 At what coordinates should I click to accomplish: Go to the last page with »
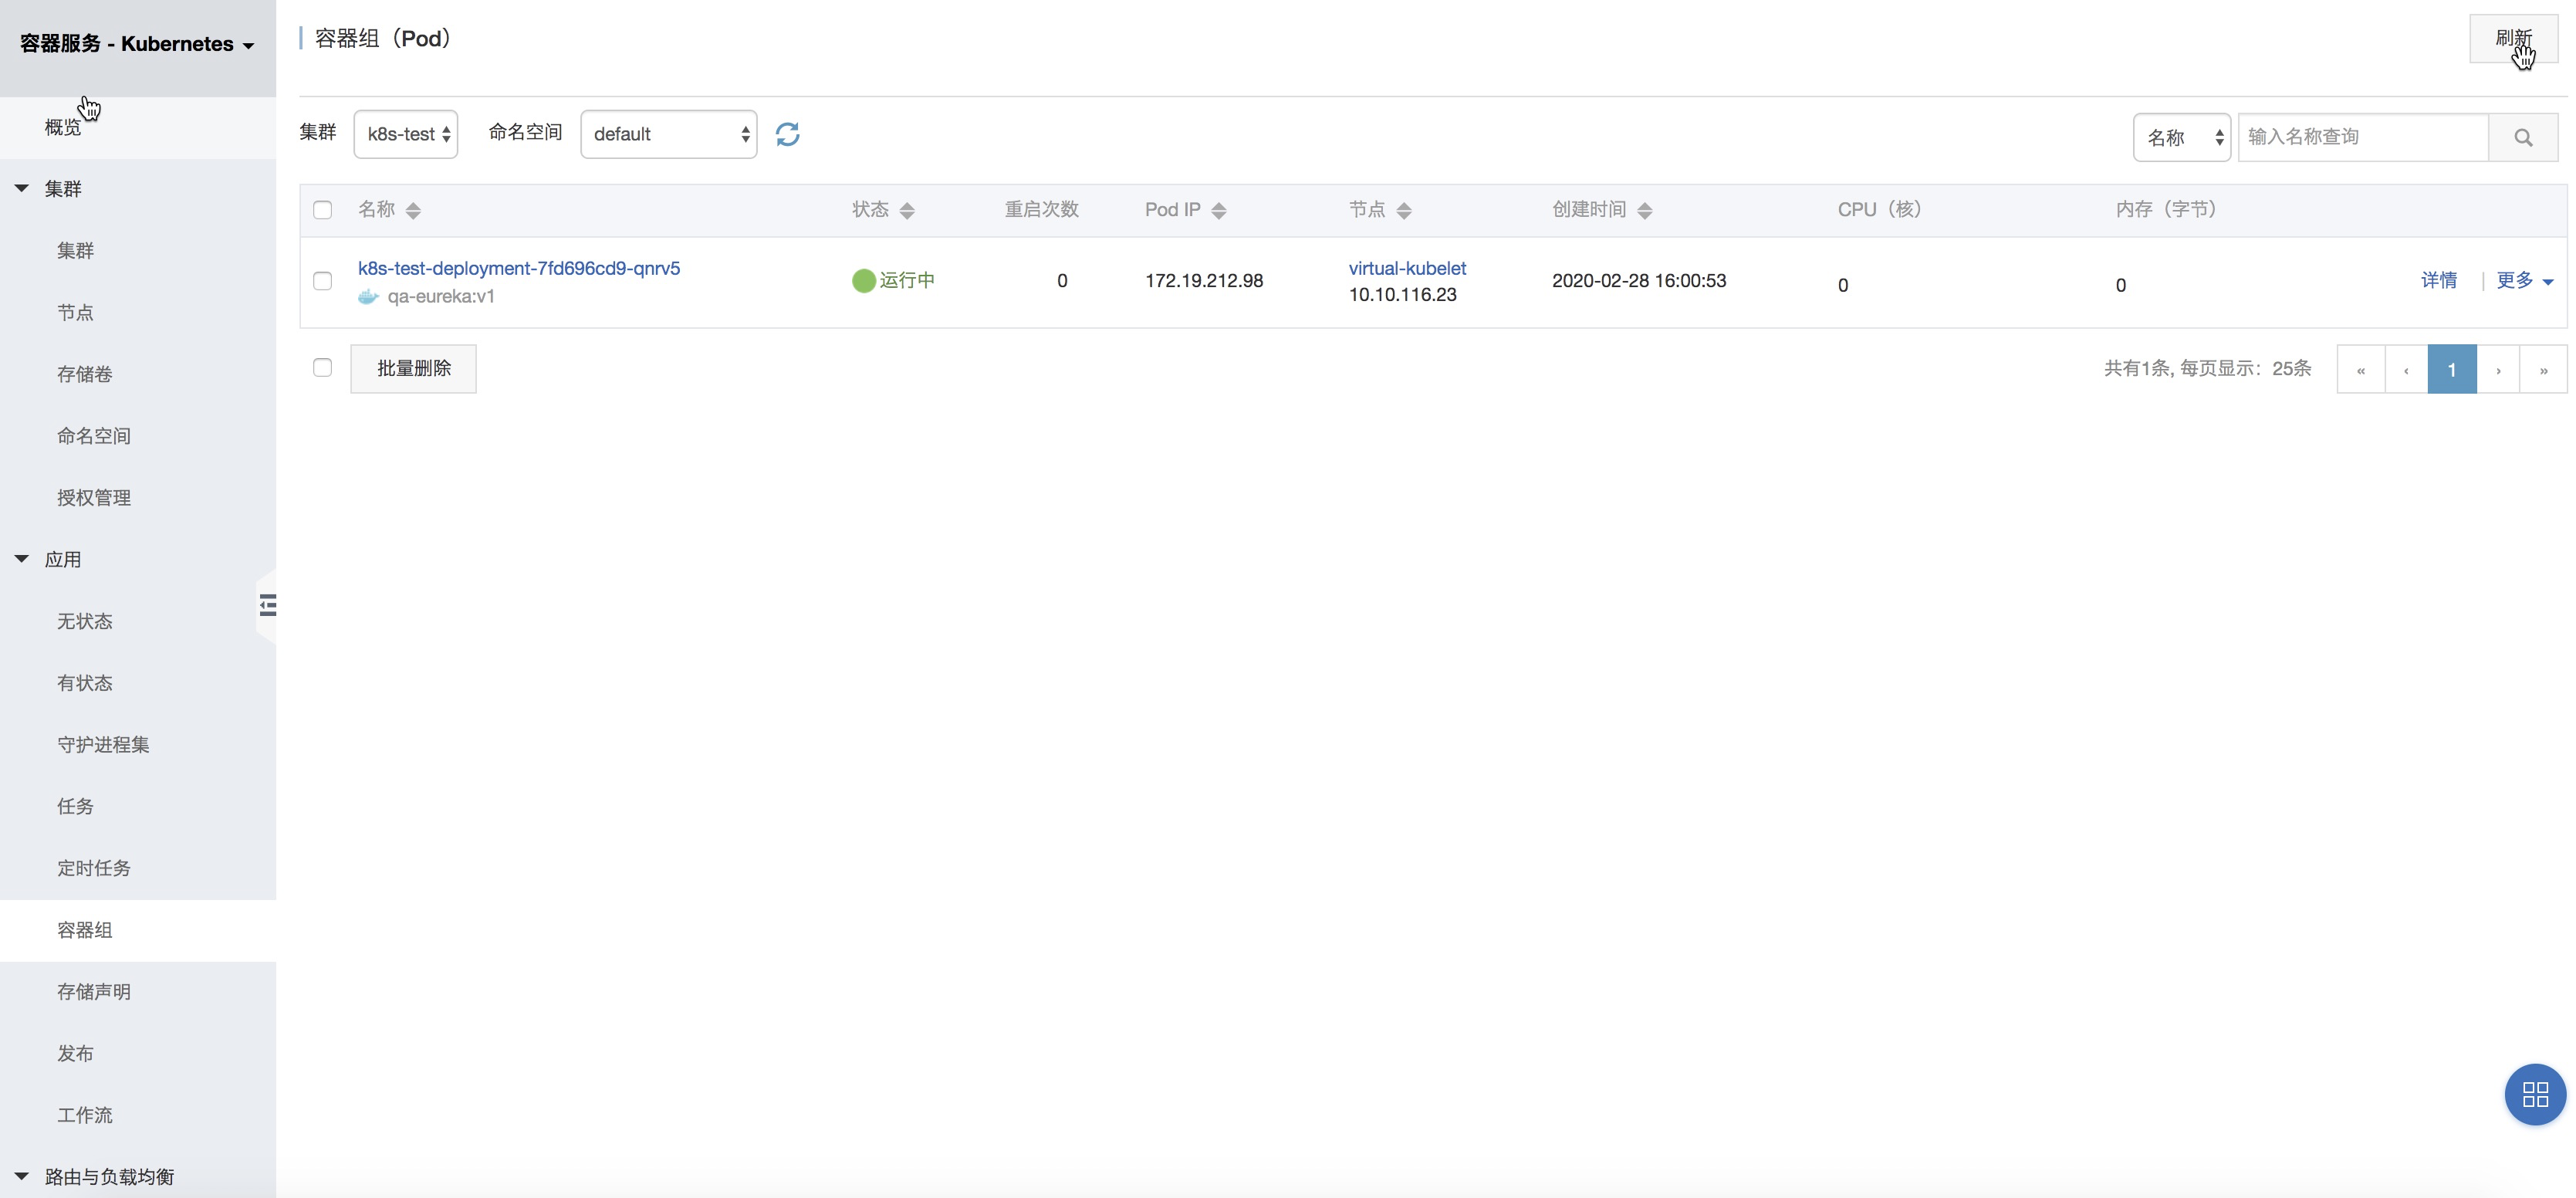point(2543,369)
